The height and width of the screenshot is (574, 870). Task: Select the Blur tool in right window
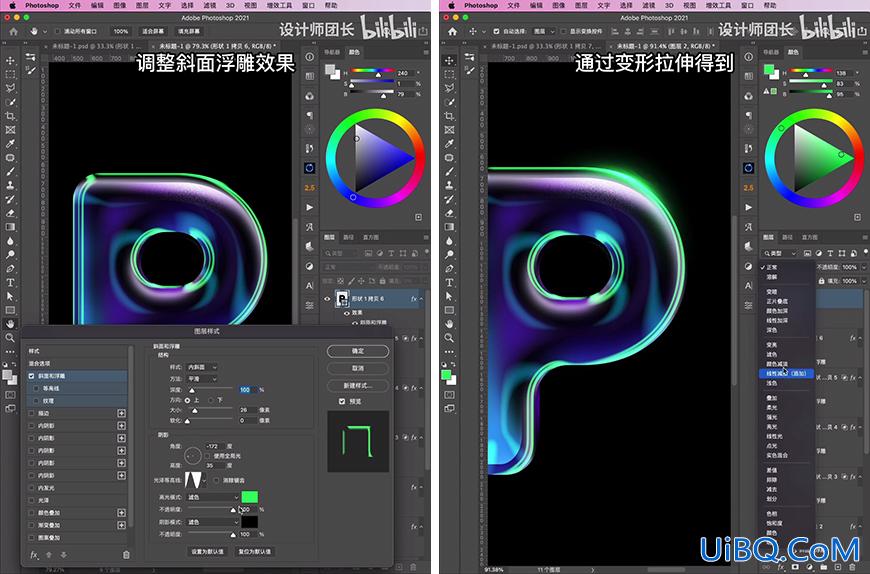click(449, 241)
